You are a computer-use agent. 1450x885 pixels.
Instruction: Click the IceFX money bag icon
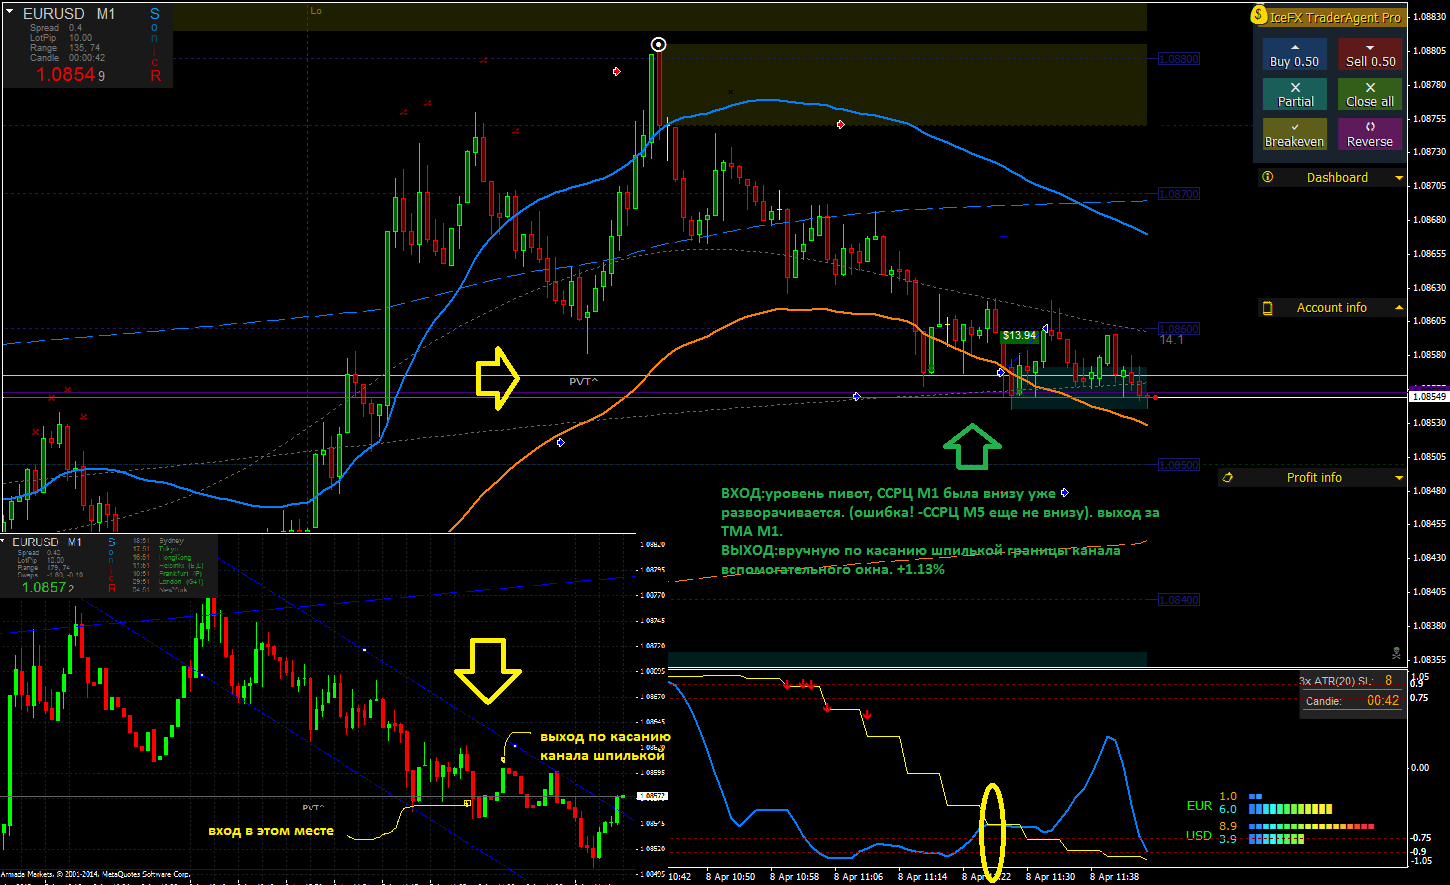coord(1258,15)
